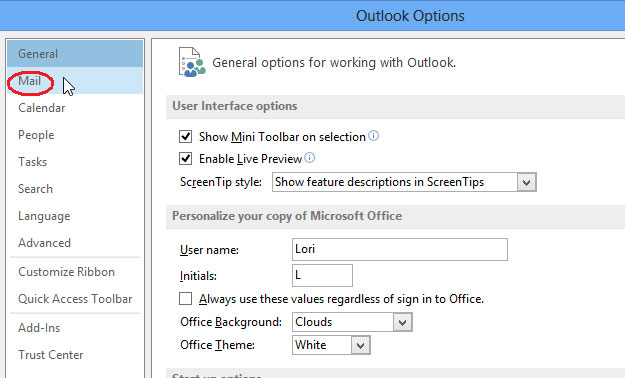The height and width of the screenshot is (378, 625).
Task: Go to the Add-Ins page
Action: point(75,328)
